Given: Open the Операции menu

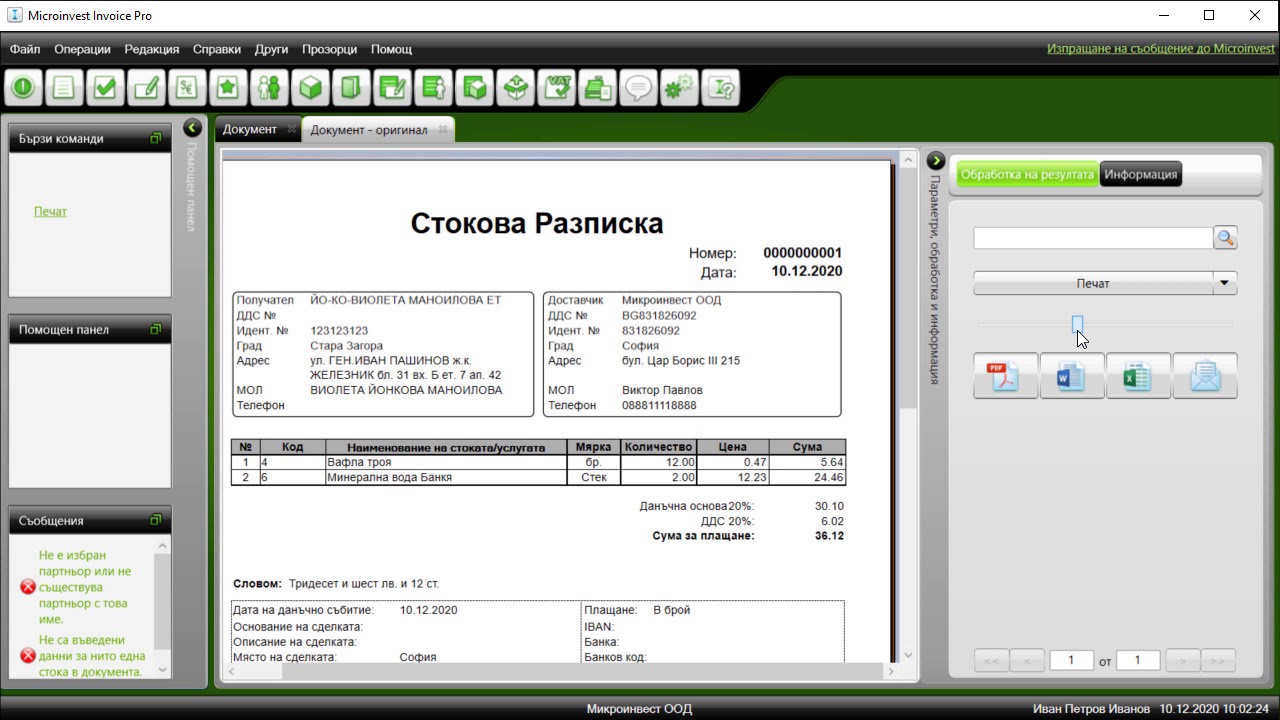Looking at the screenshot, I should pos(82,49).
